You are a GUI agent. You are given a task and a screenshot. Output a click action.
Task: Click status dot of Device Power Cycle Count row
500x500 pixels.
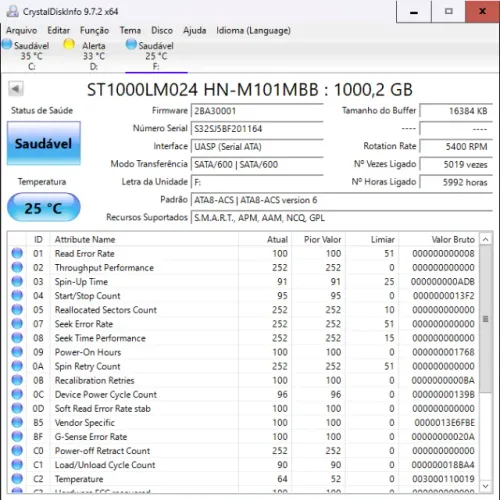tap(17, 394)
